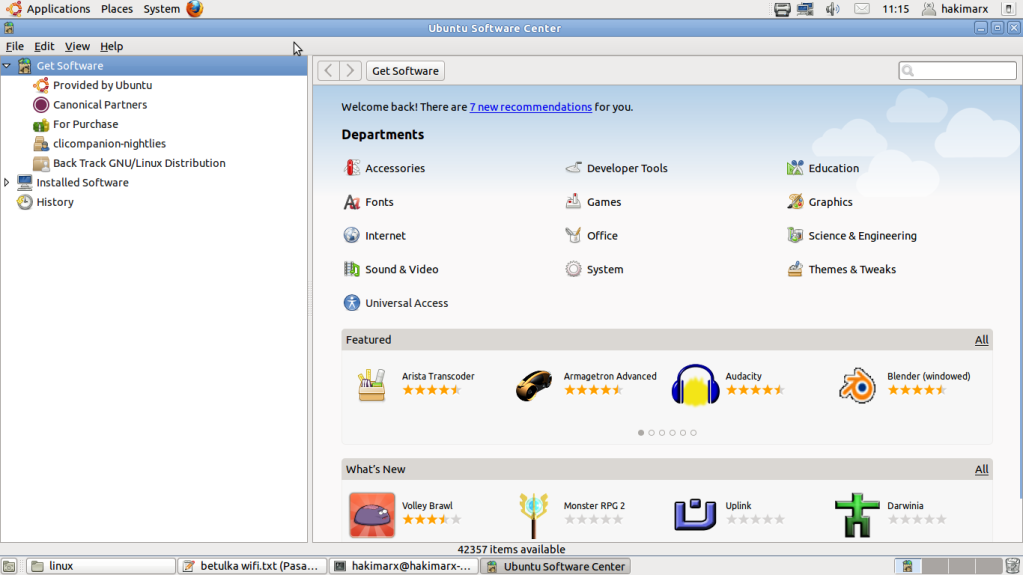Screen dimensions: 1023x575
Task: Launch Firefox from the top panel
Action: point(194,8)
